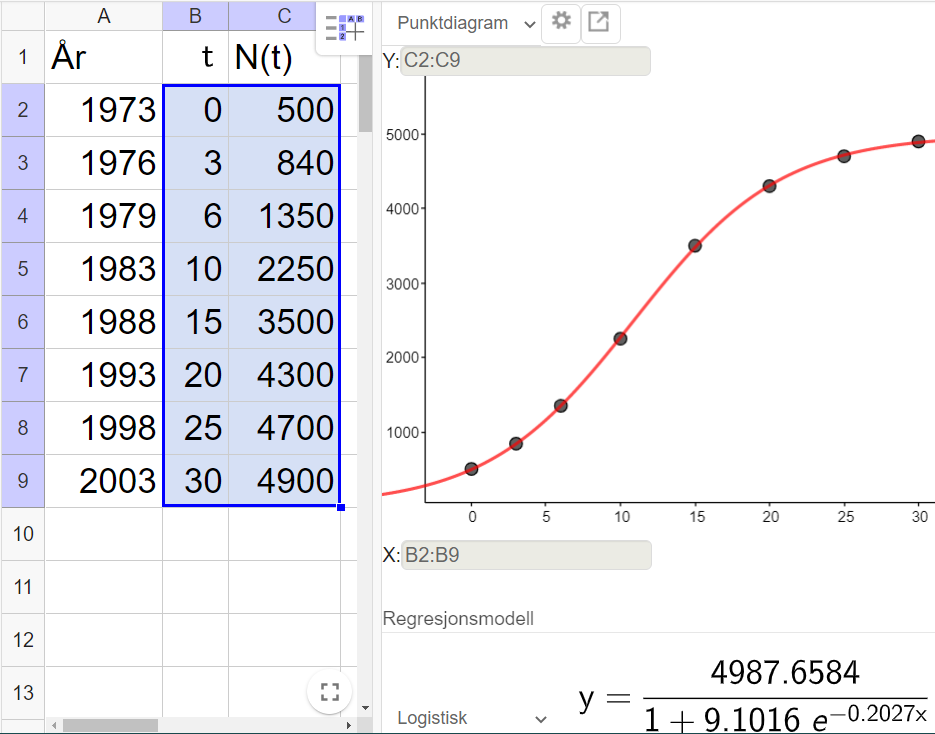Click the horizontal scrollbar right arrow
Image resolution: width=935 pixels, height=734 pixels.
pyautogui.click(x=349, y=727)
